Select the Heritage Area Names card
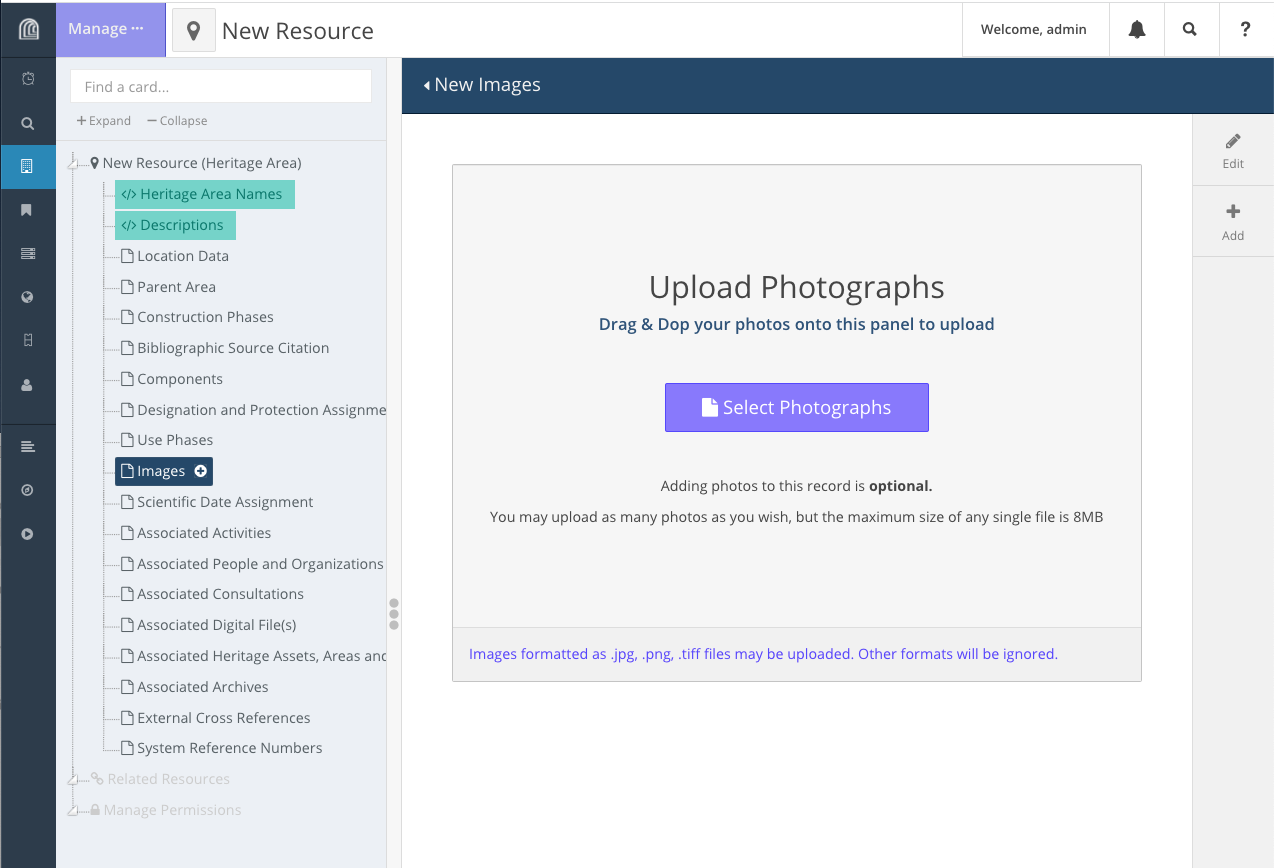 pos(204,194)
